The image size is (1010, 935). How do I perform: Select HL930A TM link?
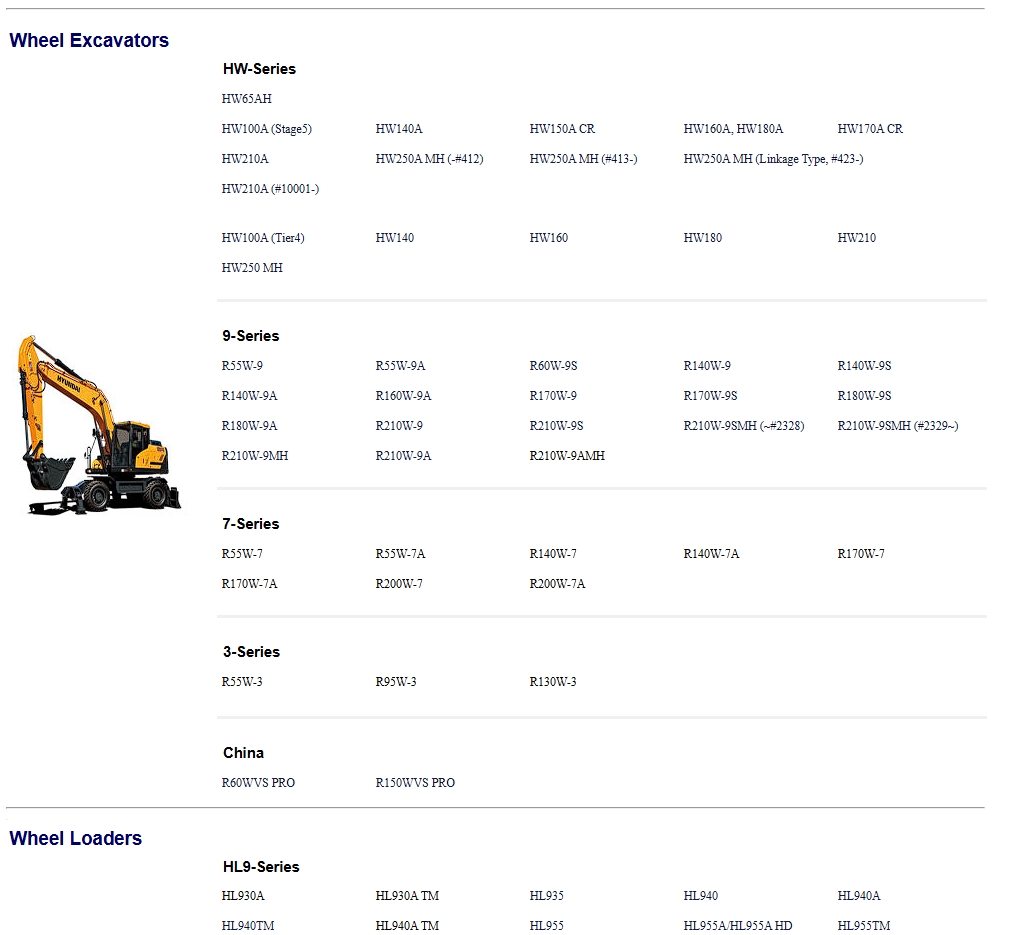point(407,896)
